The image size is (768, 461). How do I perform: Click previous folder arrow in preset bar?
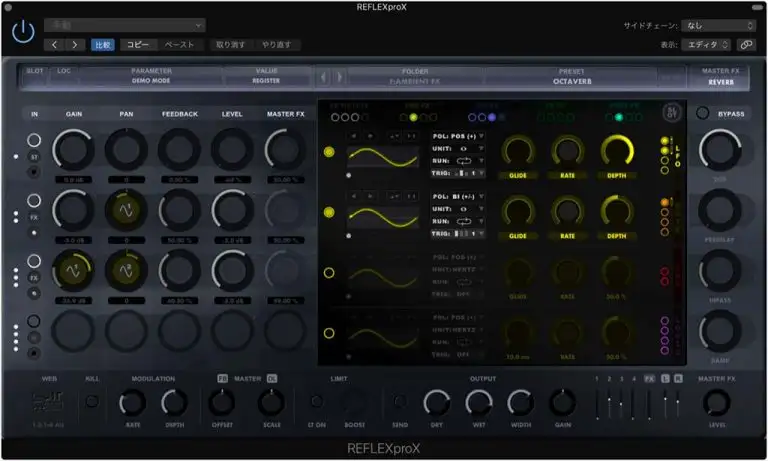(323, 77)
